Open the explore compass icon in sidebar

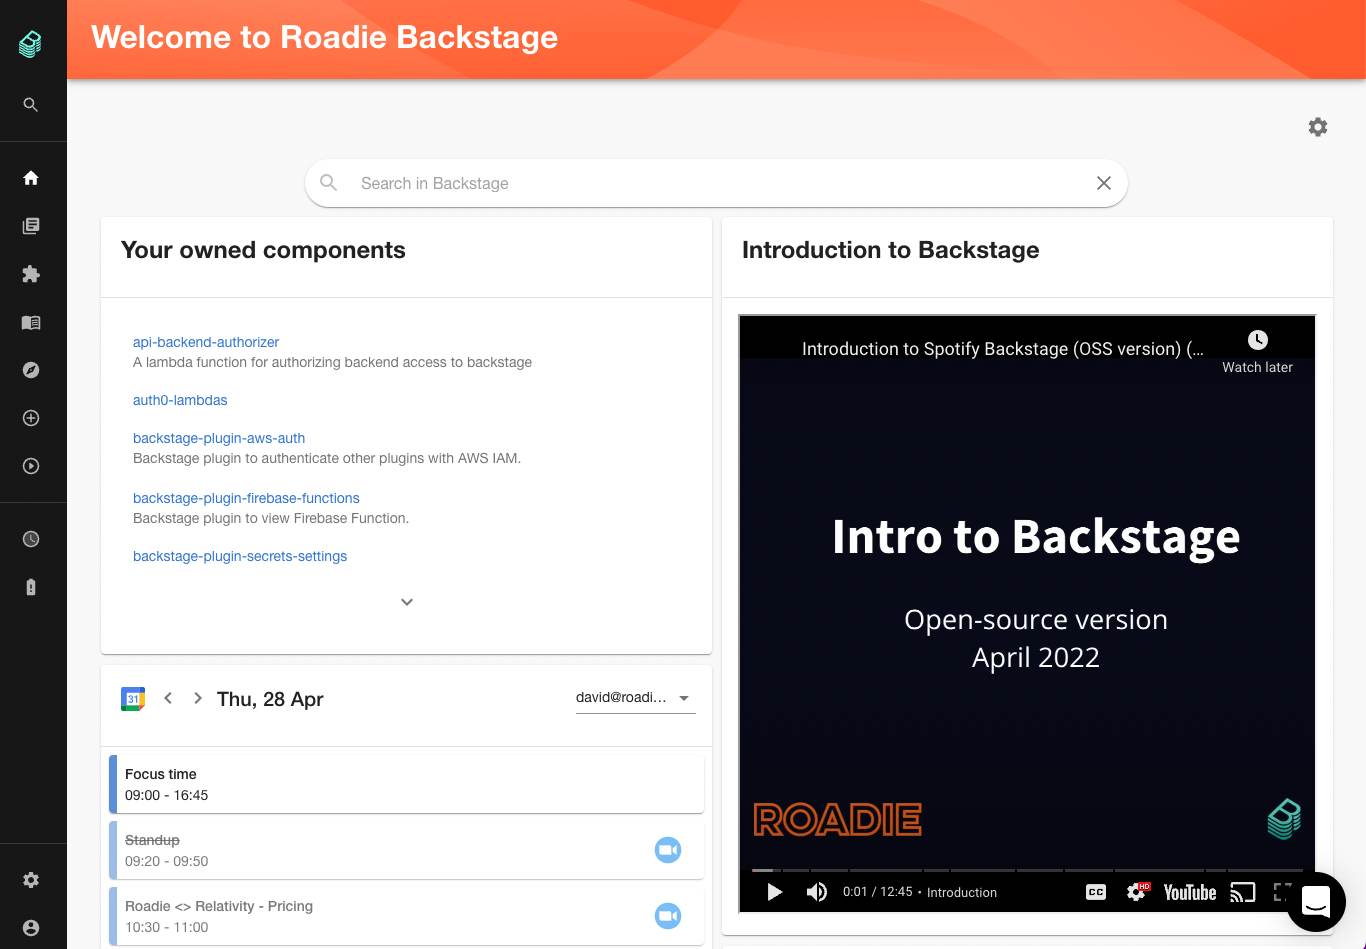[31, 370]
